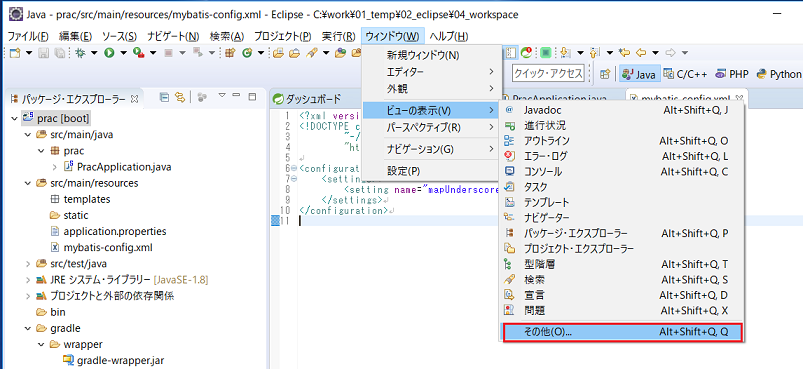This screenshot has width=803, height=369.
Task: Switch to the Java perspective button
Action: [x=639, y=74]
